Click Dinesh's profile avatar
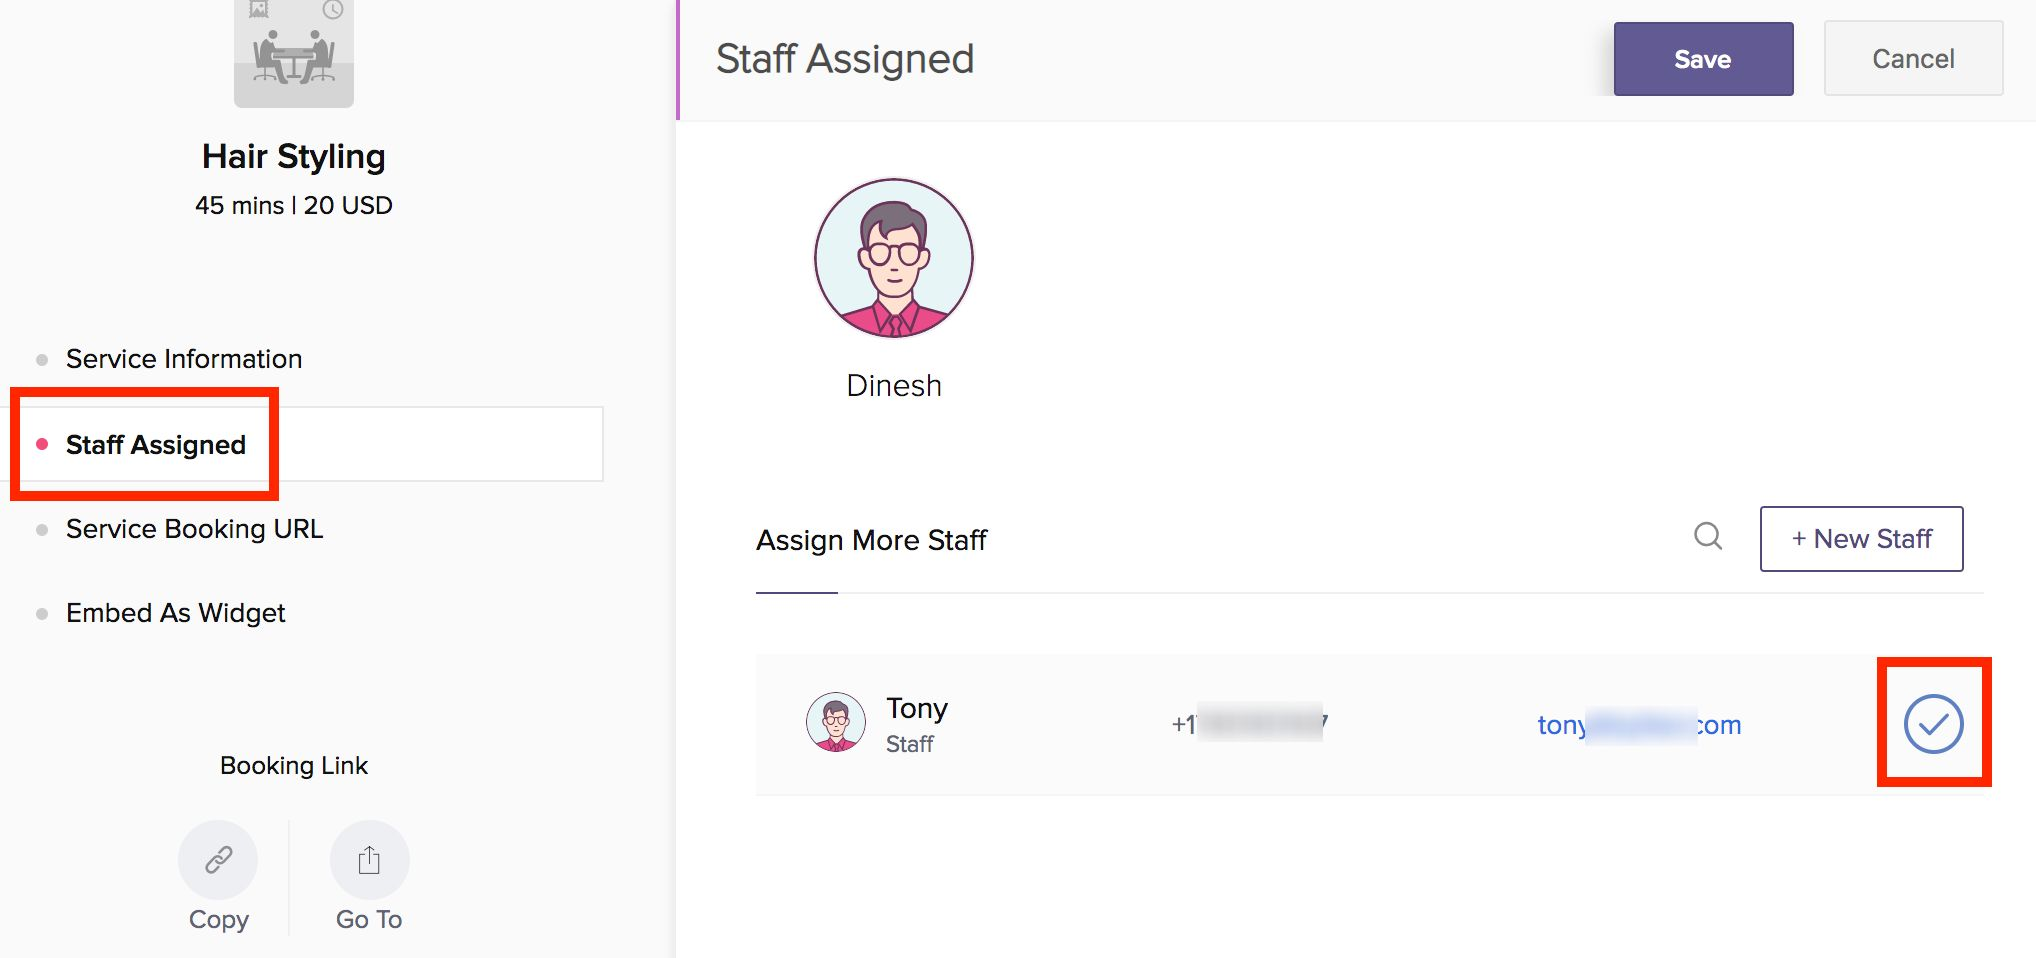 pos(893,258)
